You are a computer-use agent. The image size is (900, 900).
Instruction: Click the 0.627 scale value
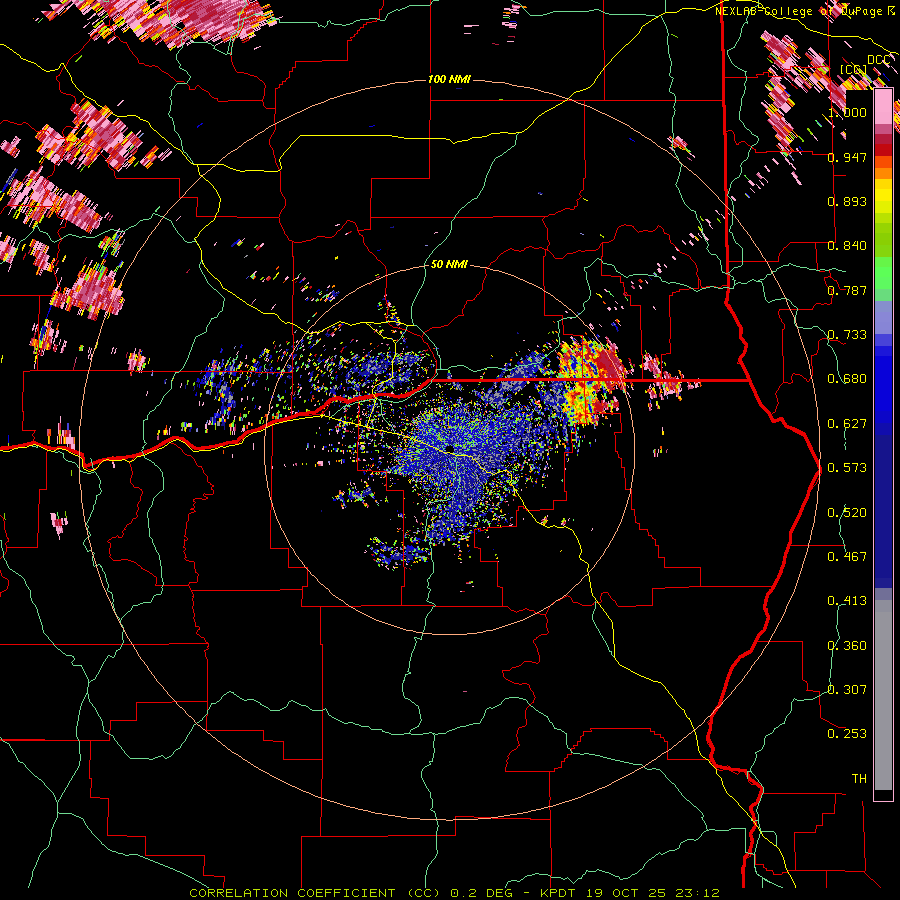pyautogui.click(x=847, y=424)
